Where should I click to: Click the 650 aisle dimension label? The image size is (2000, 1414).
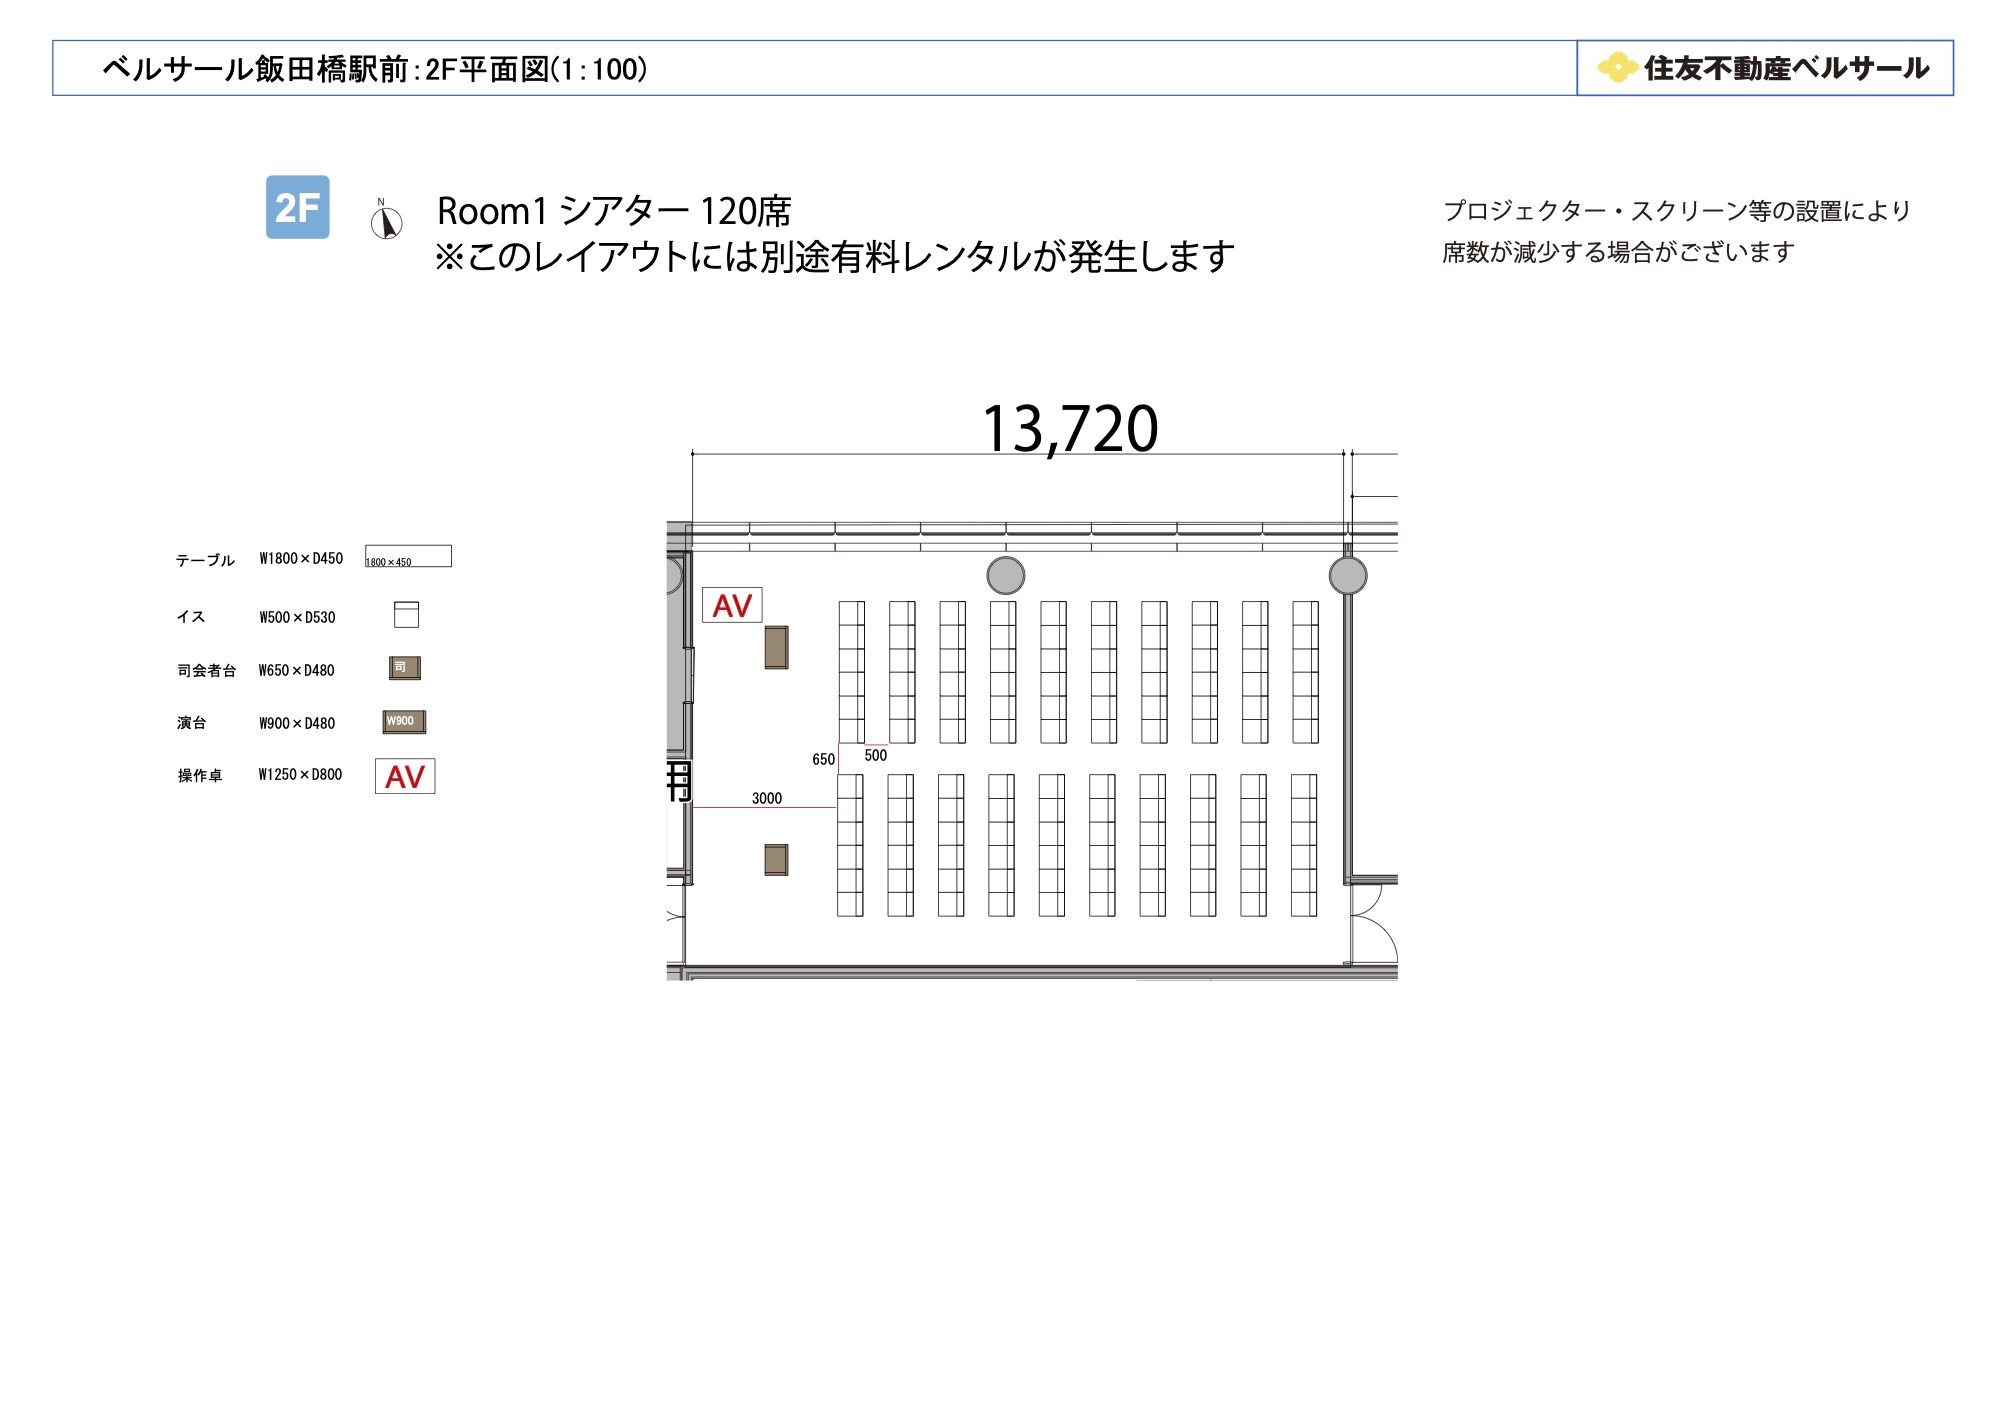[823, 759]
